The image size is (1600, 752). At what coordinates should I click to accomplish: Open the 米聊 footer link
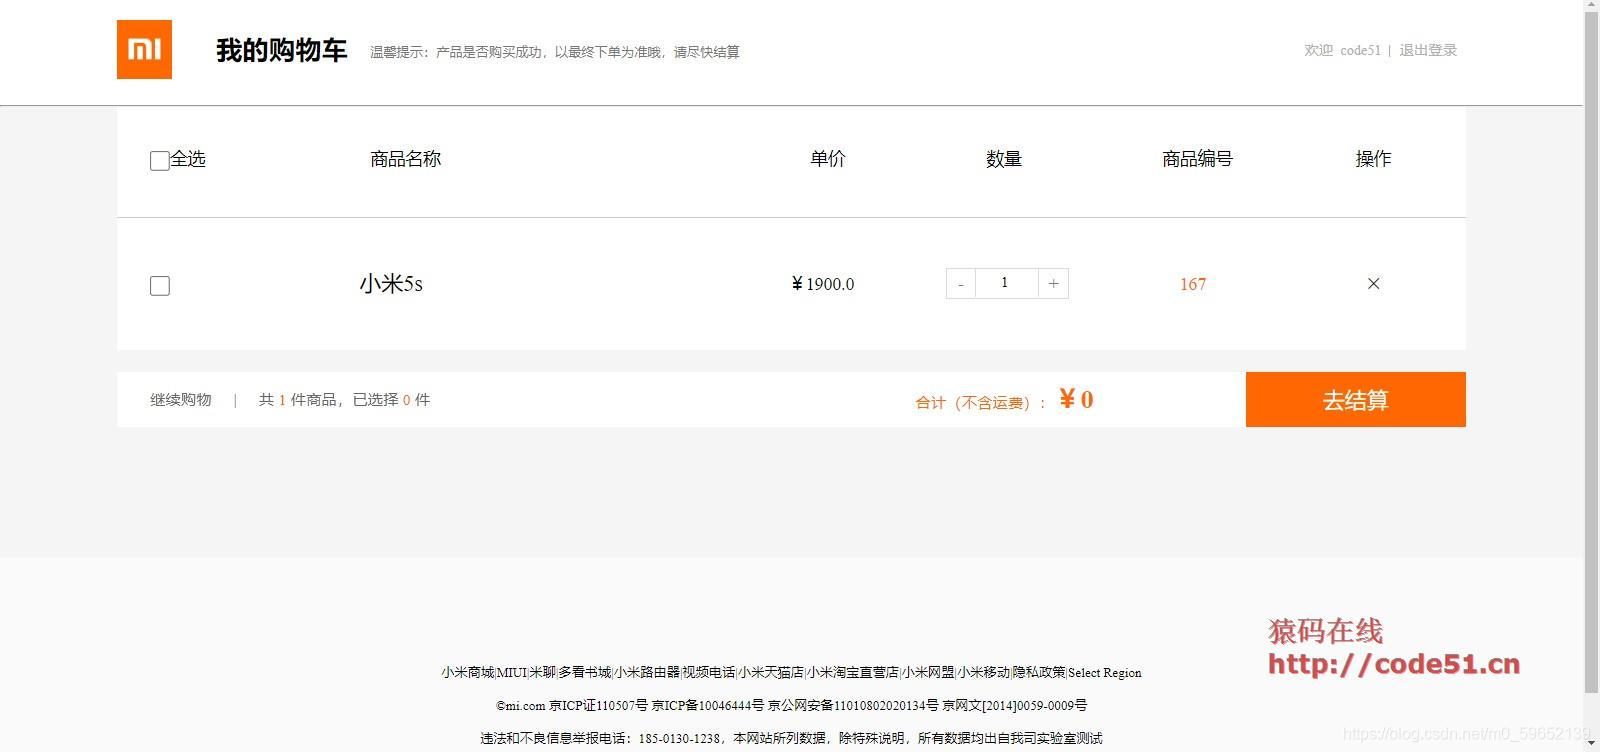tap(542, 672)
